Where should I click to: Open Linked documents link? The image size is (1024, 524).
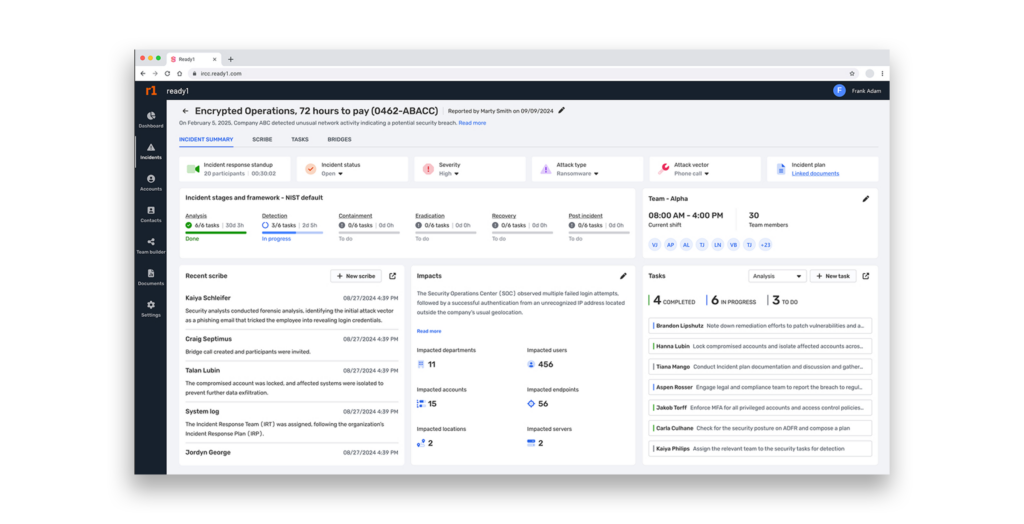pyautogui.click(x=815, y=174)
